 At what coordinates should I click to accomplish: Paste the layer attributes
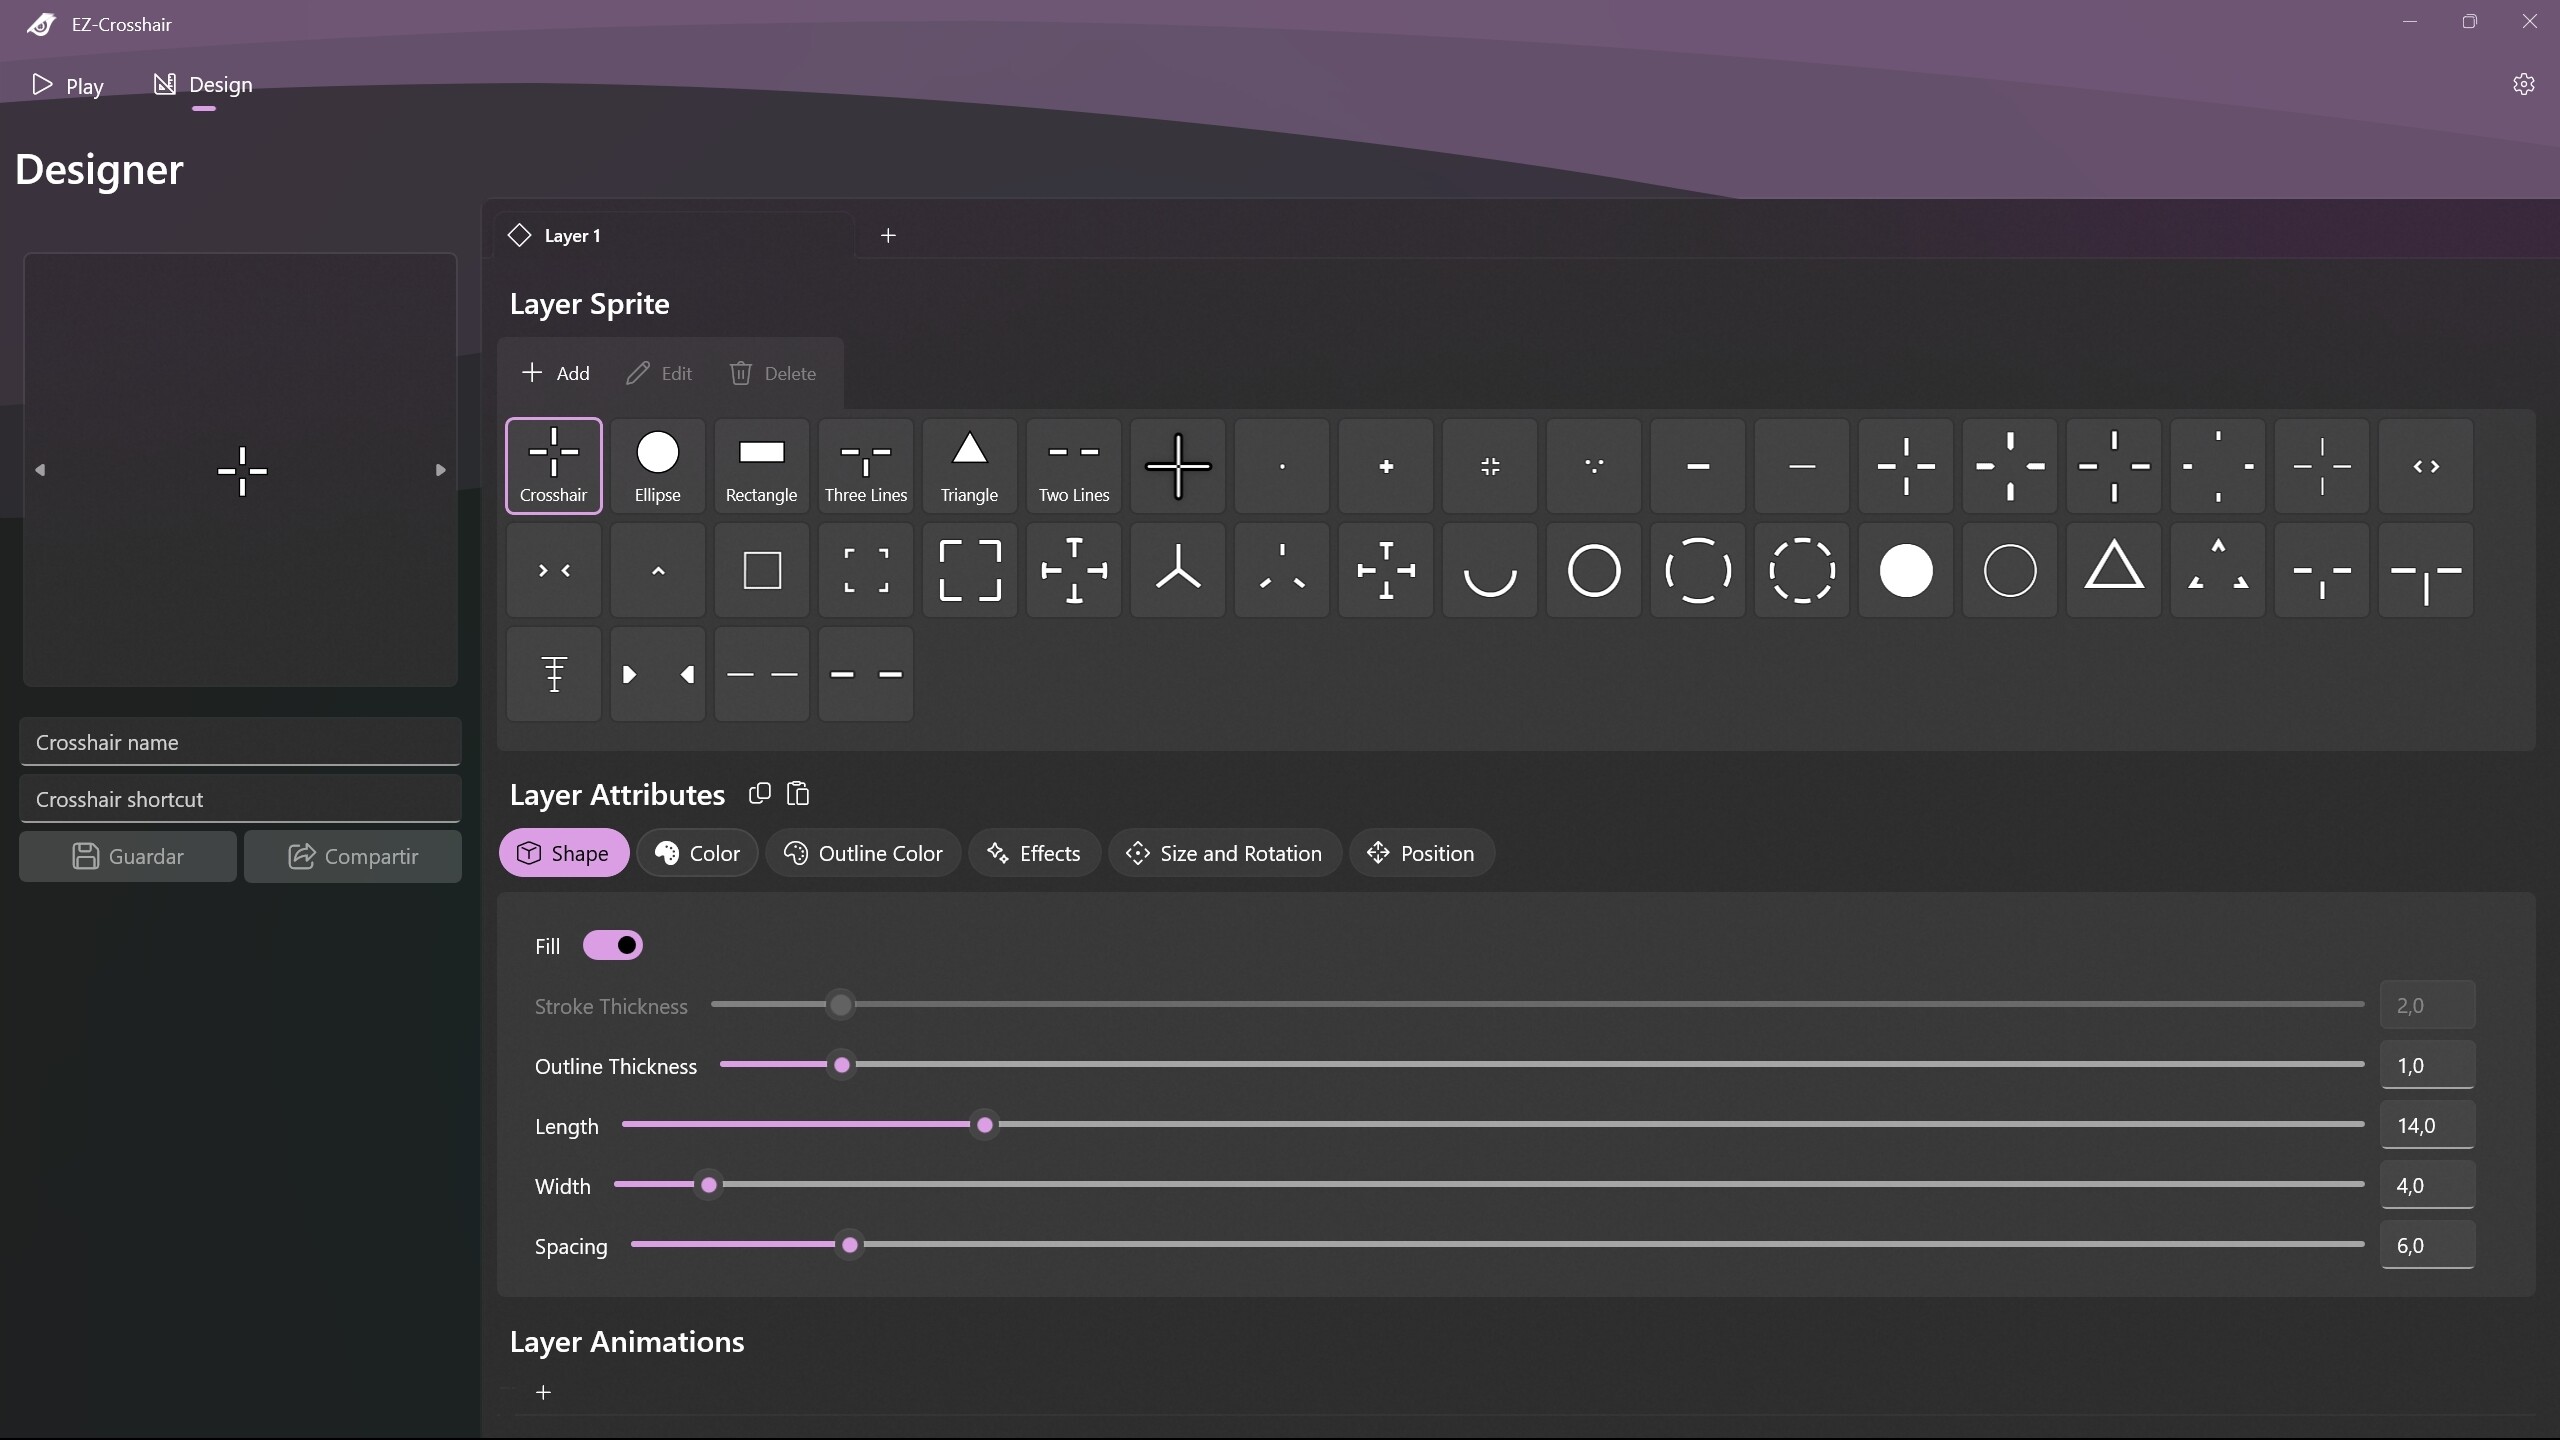coord(797,793)
